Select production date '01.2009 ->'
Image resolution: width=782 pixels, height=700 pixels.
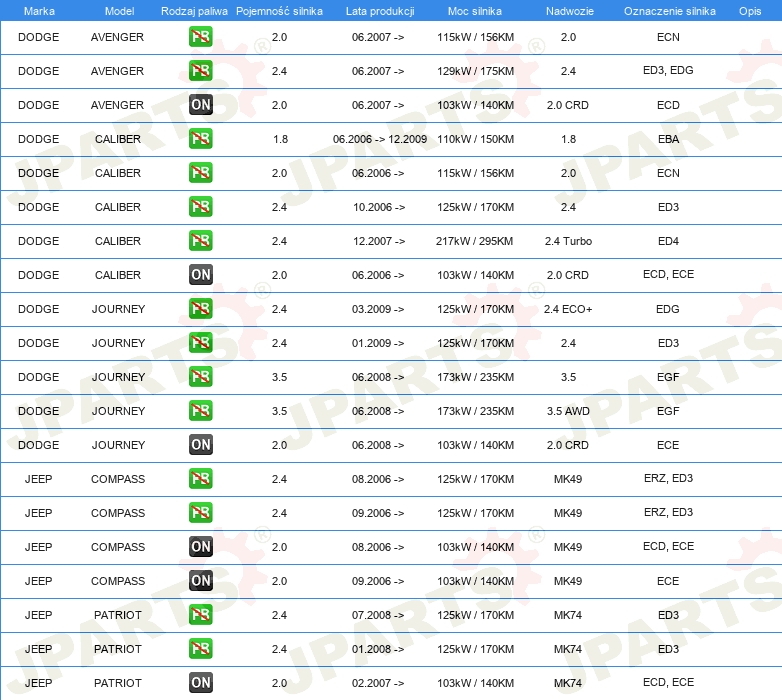coord(378,344)
